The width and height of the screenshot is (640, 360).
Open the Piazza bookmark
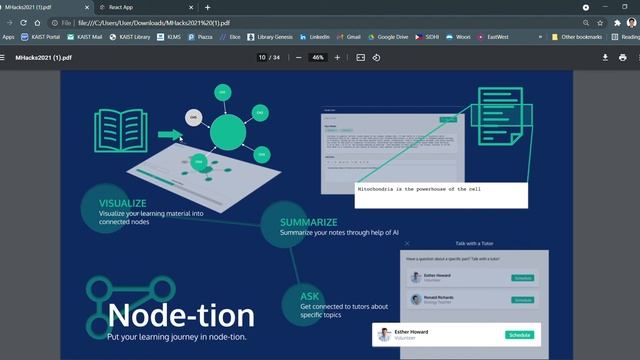[200, 37]
